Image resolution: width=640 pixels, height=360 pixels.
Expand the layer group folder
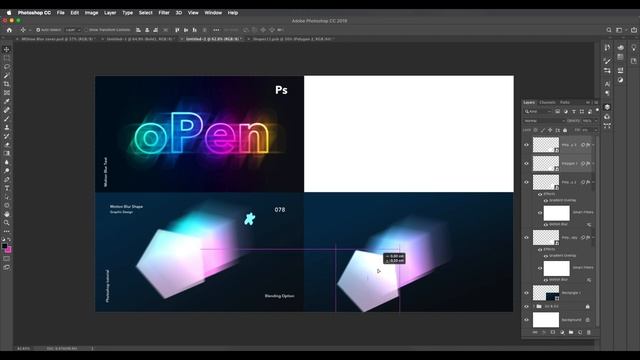tap(534, 307)
